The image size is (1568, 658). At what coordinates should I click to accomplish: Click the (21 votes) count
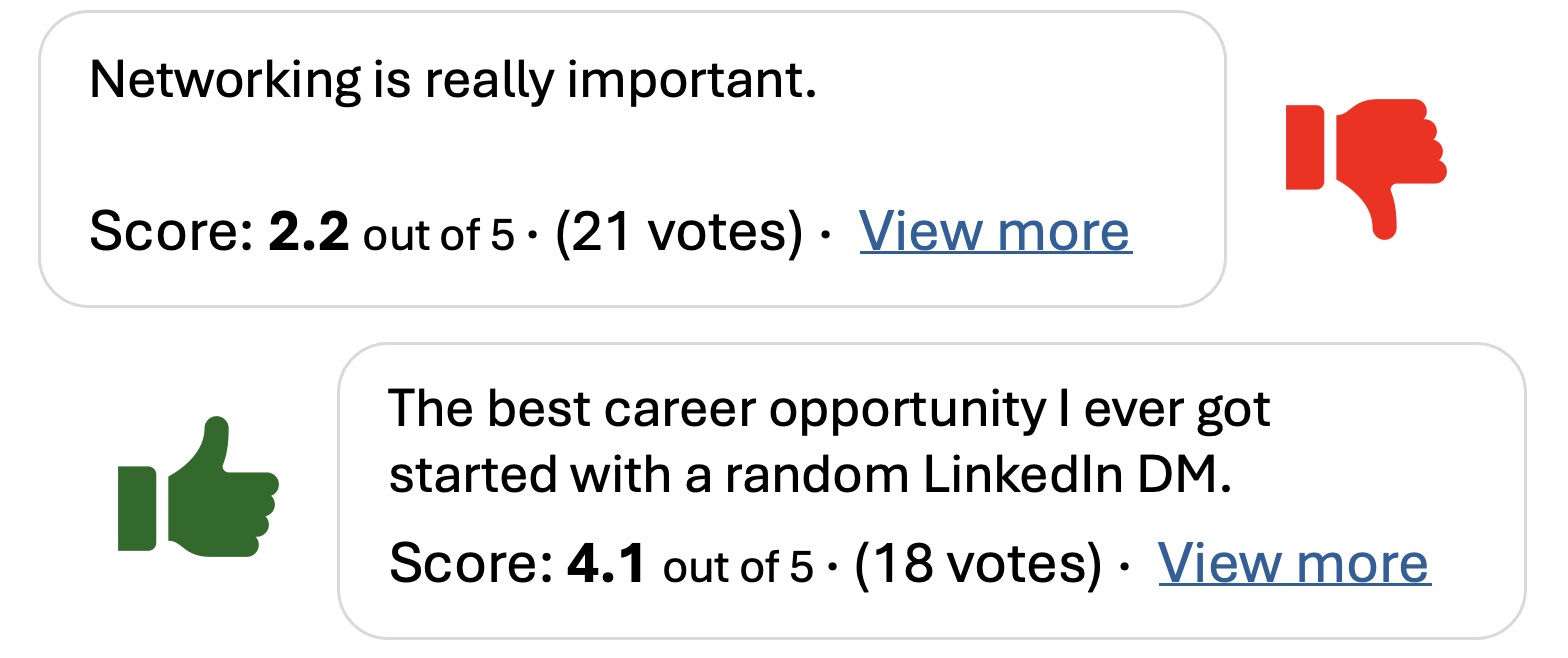pyautogui.click(x=679, y=232)
